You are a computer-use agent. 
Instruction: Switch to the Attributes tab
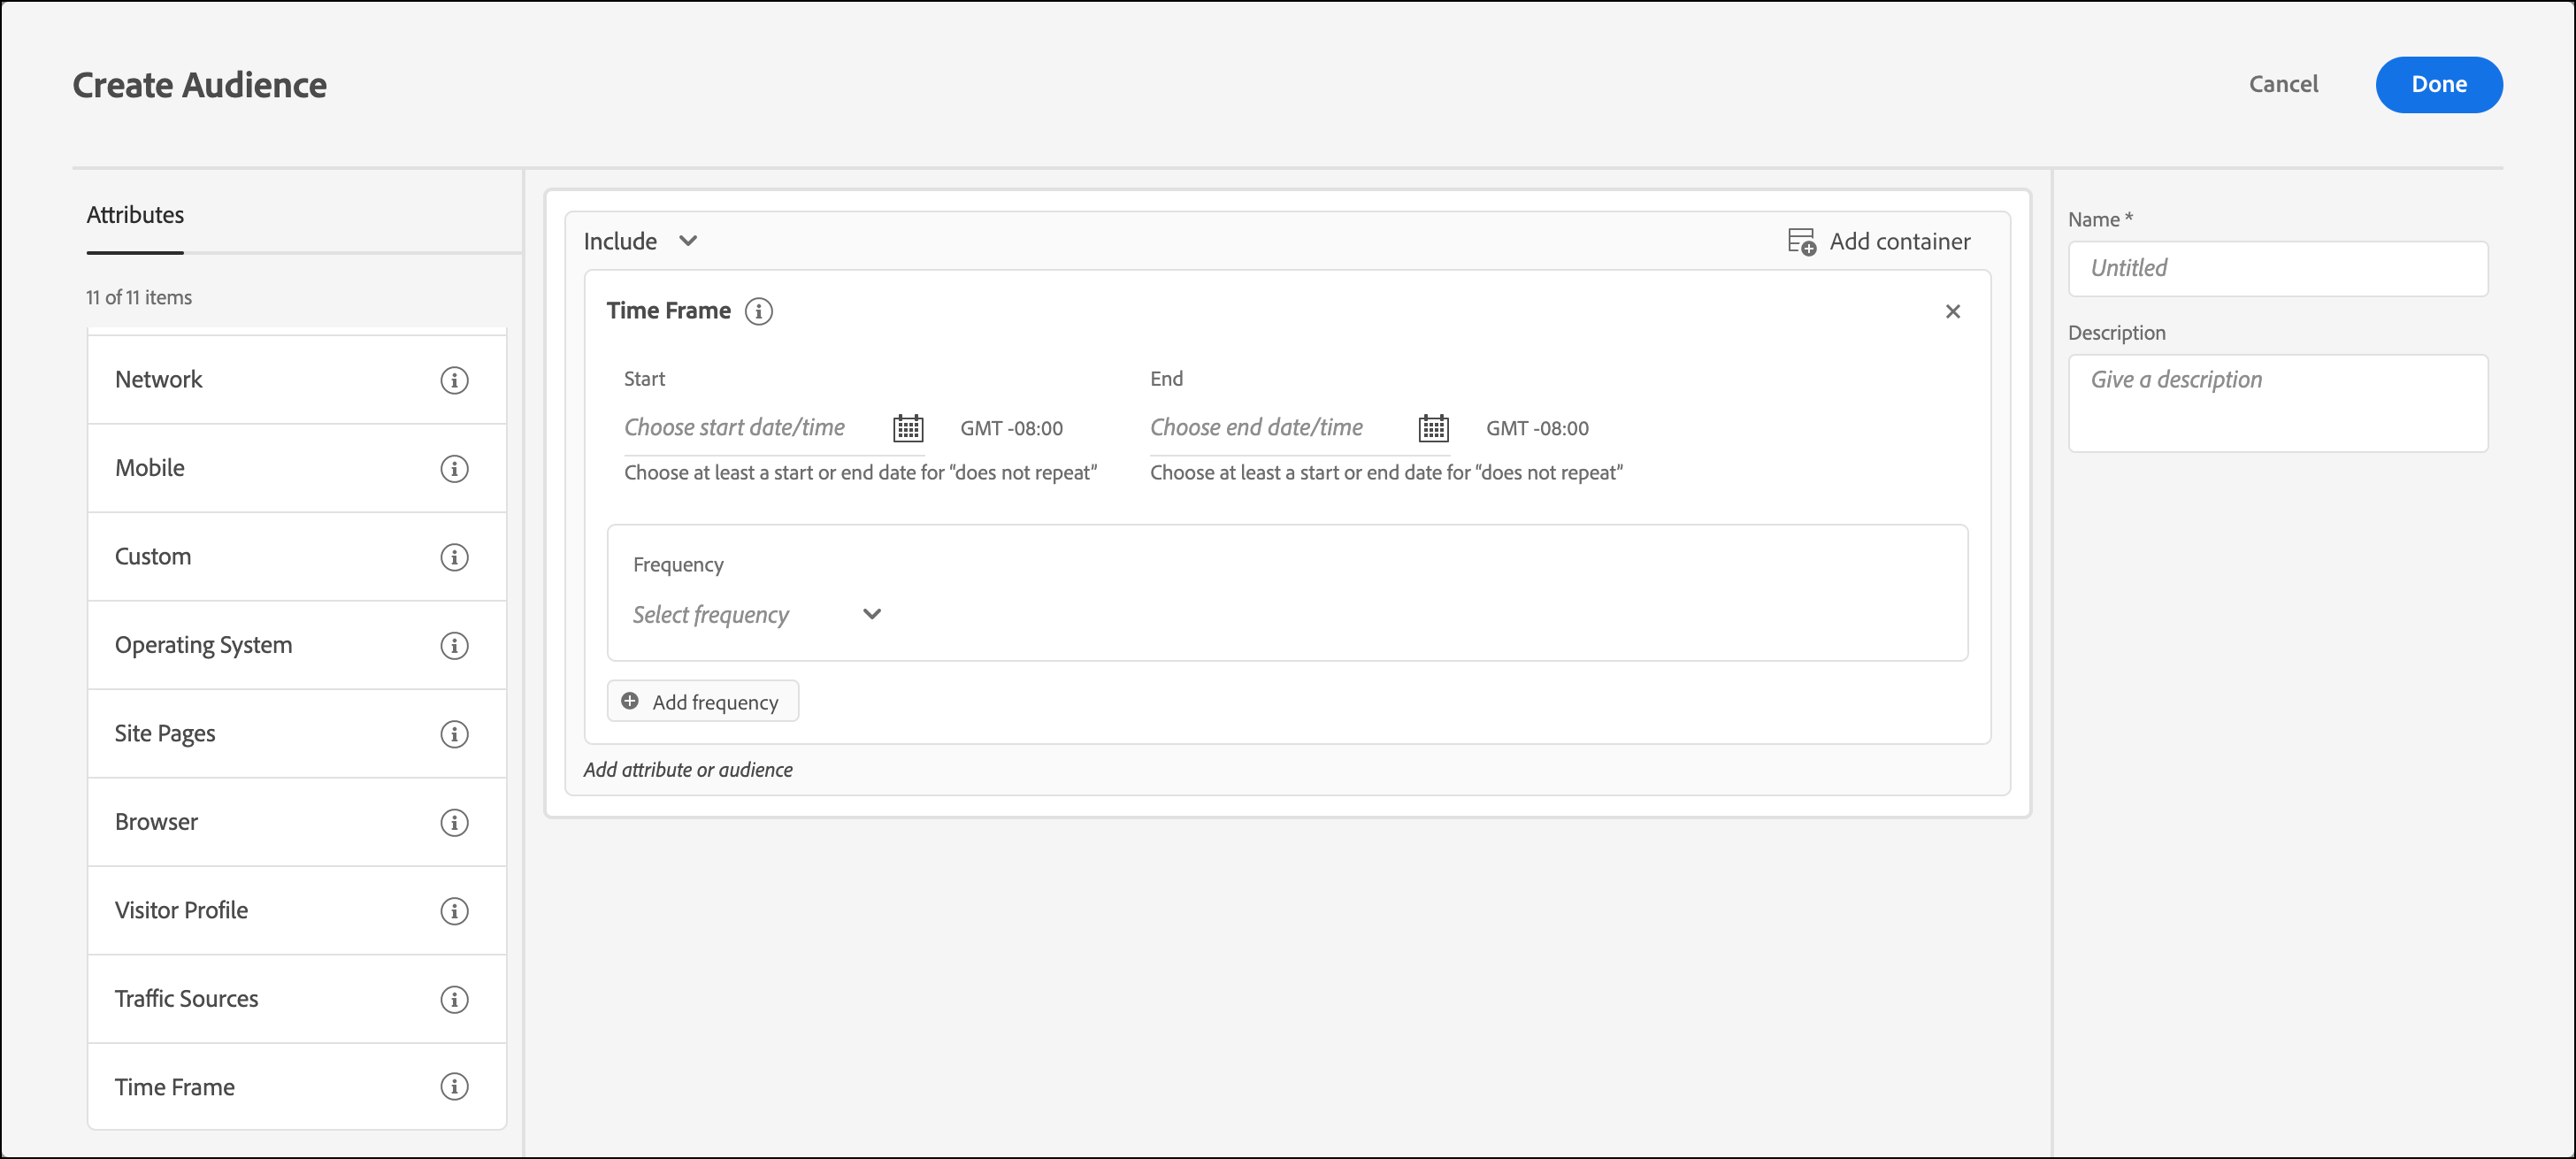(135, 215)
